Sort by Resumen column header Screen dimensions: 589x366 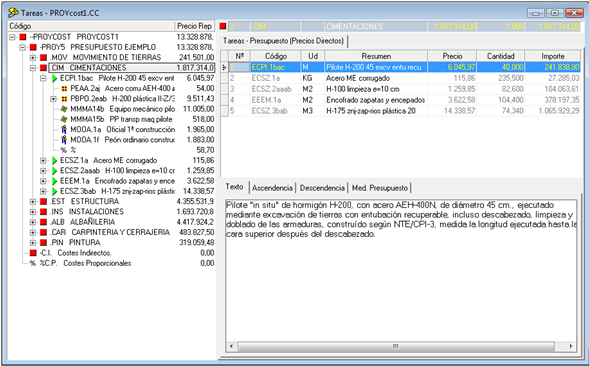[376, 56]
